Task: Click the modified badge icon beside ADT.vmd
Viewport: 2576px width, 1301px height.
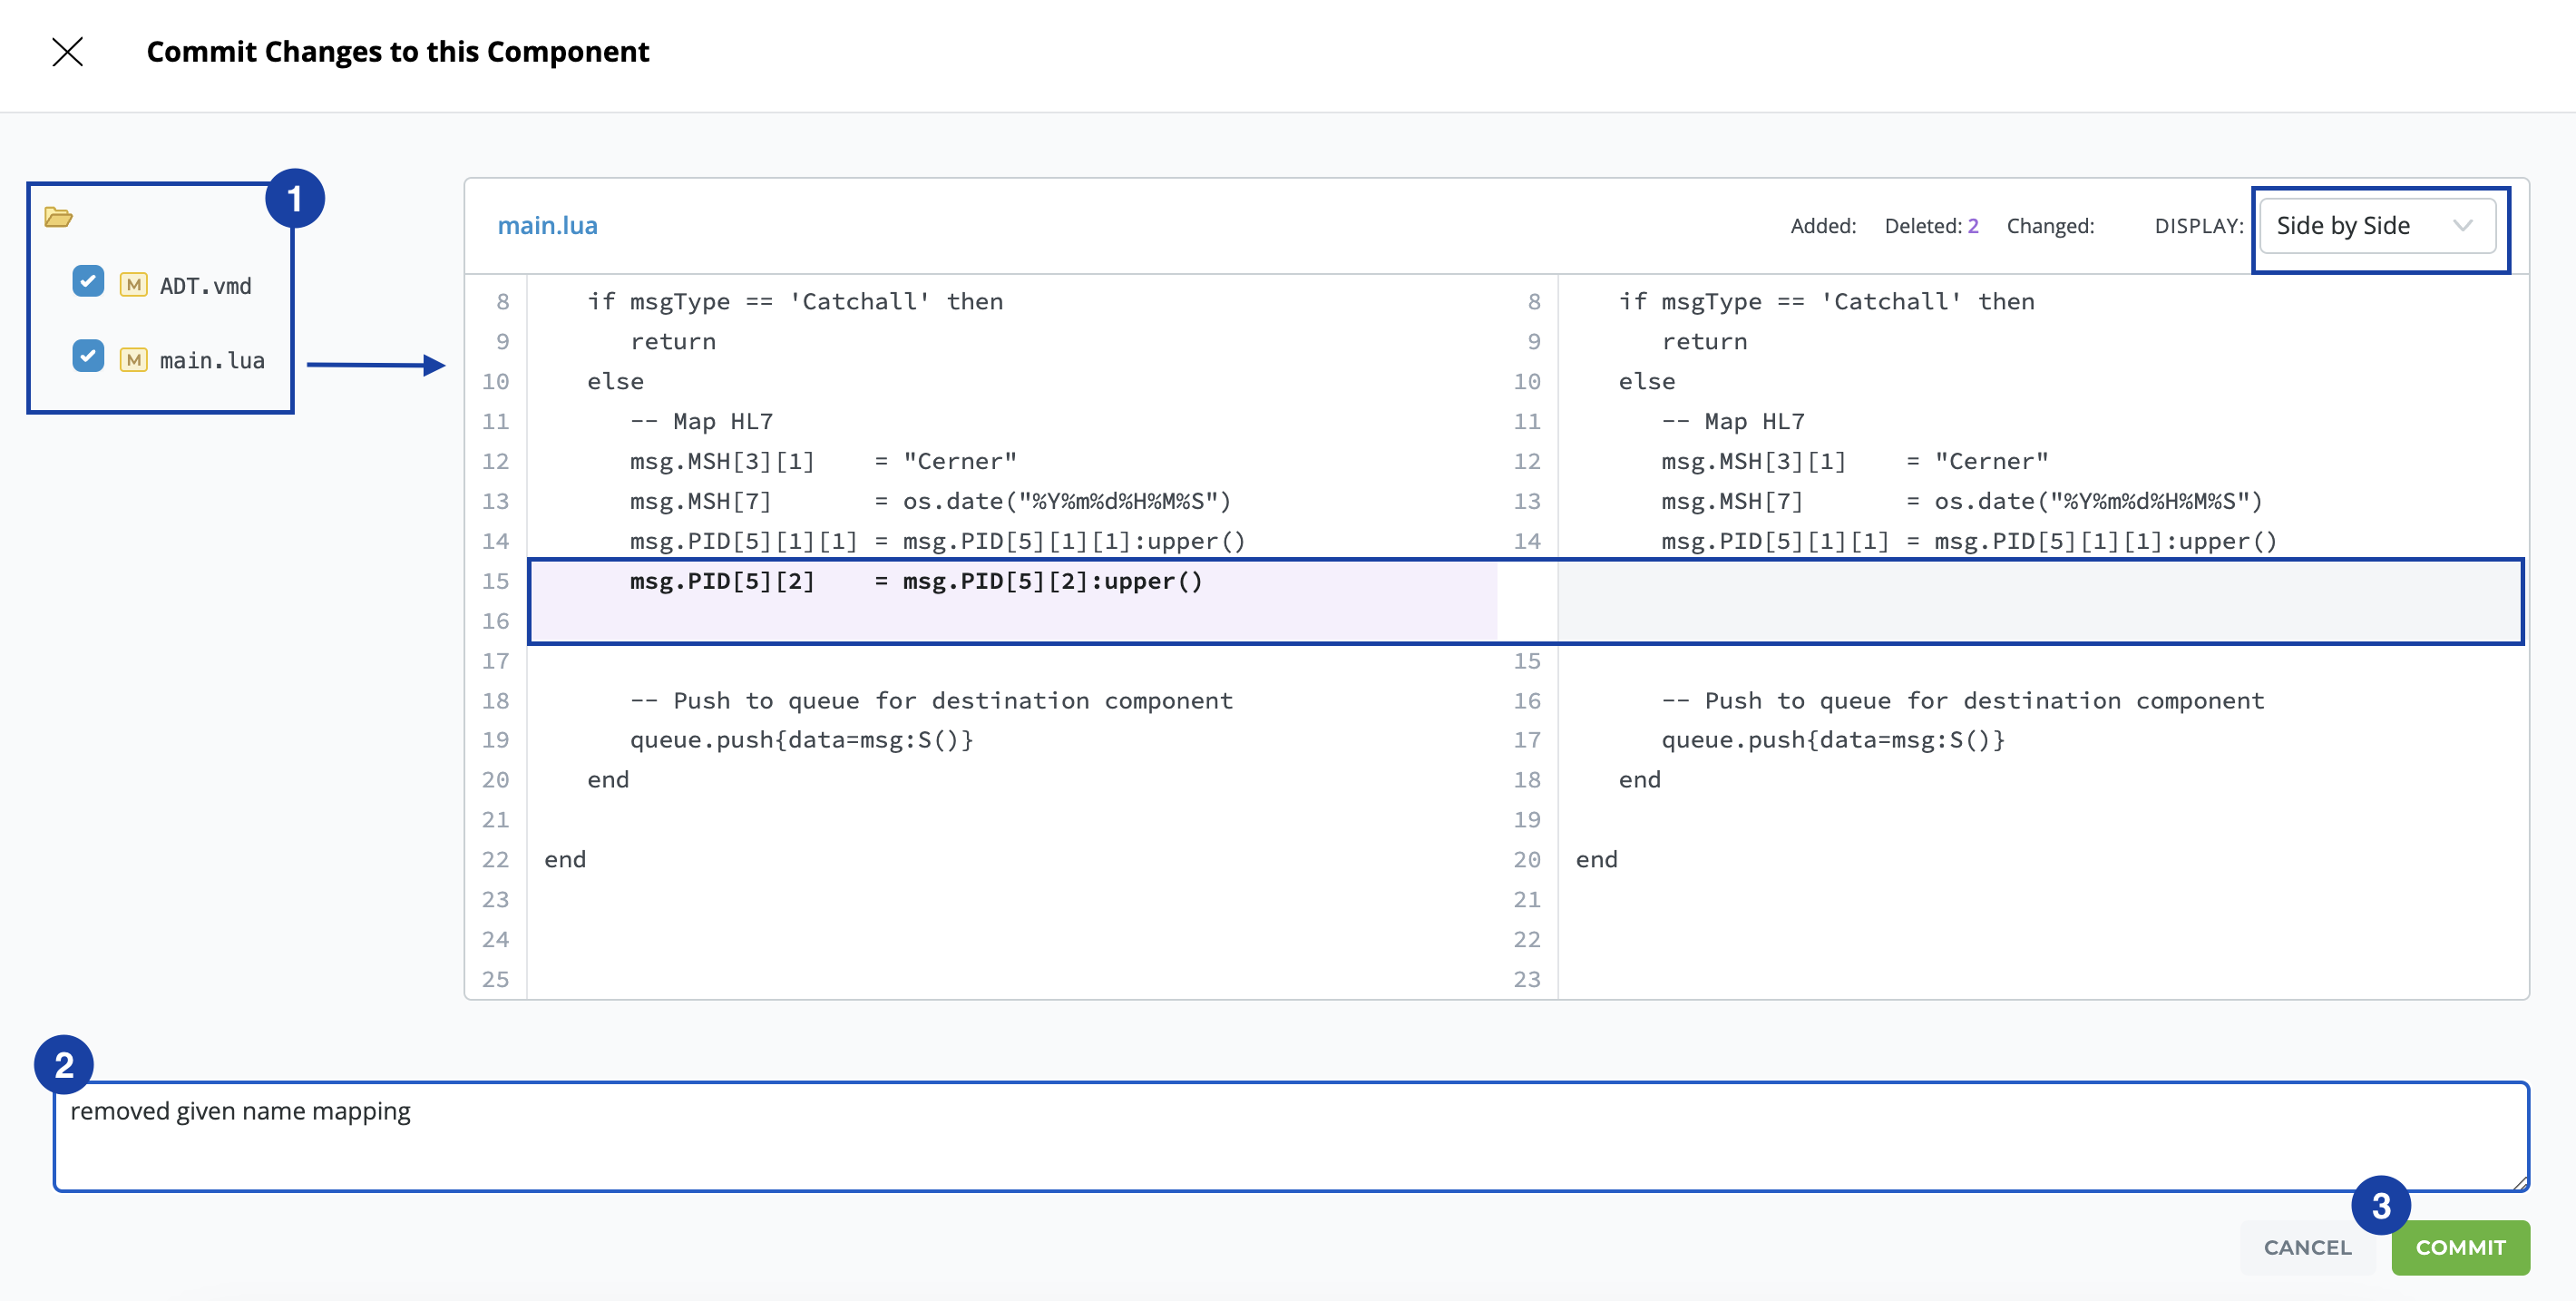Action: coord(133,285)
